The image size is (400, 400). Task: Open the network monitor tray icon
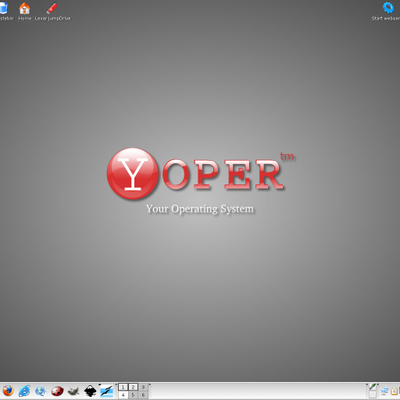pos(385,391)
